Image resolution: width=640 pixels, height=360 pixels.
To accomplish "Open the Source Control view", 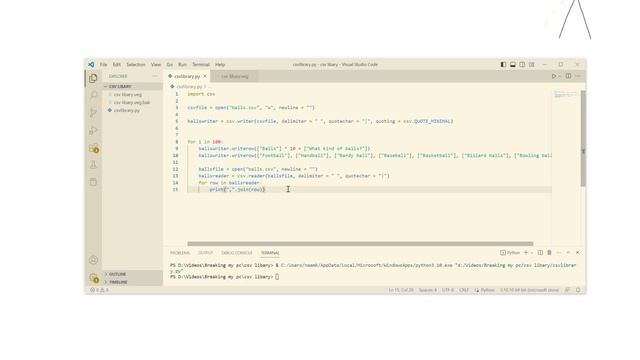I will point(93,113).
